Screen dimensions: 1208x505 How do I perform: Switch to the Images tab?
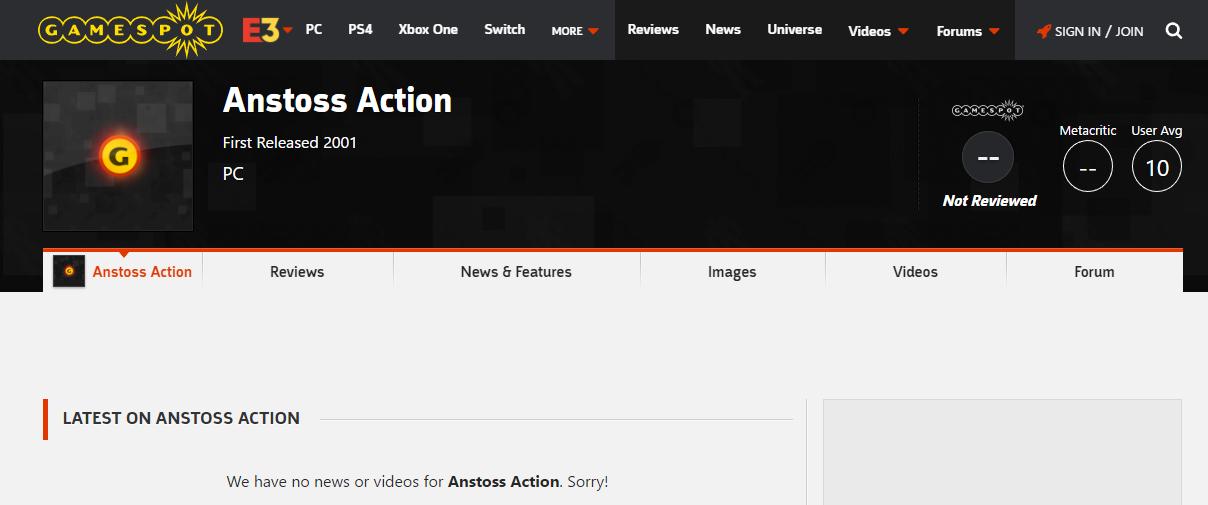click(732, 272)
